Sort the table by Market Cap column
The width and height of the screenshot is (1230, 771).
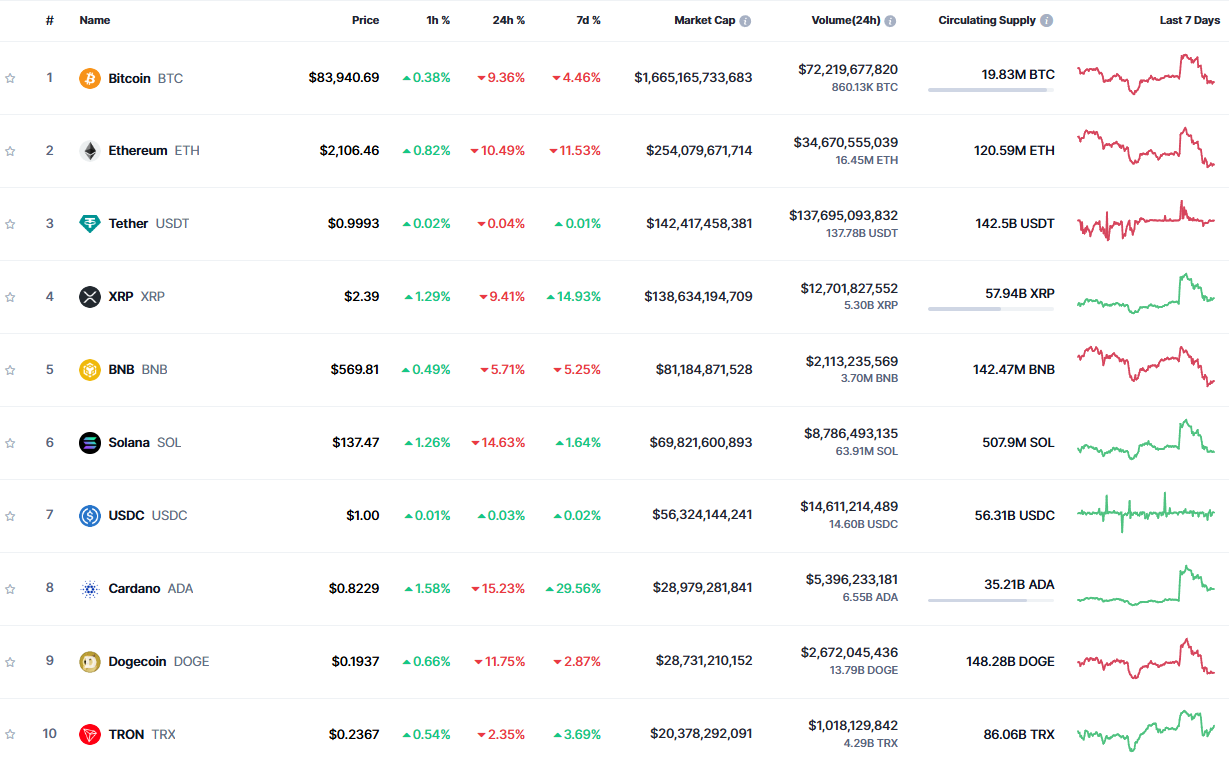tap(704, 20)
